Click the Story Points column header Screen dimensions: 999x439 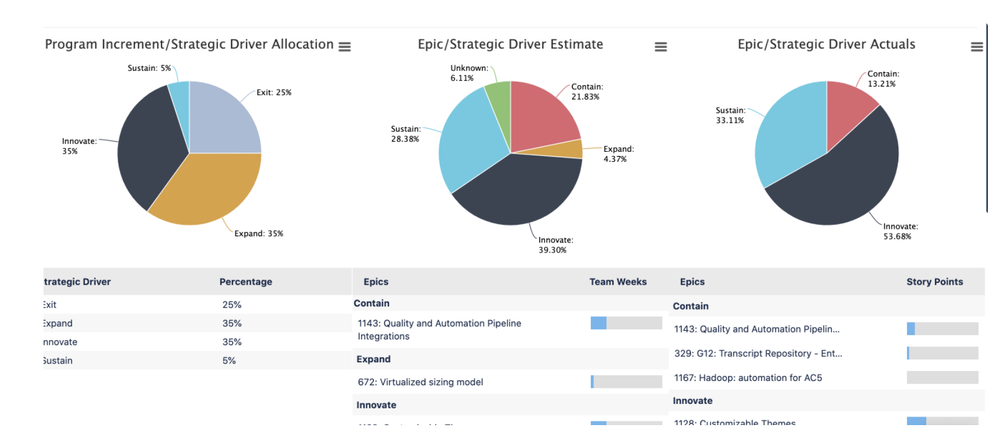(x=935, y=282)
